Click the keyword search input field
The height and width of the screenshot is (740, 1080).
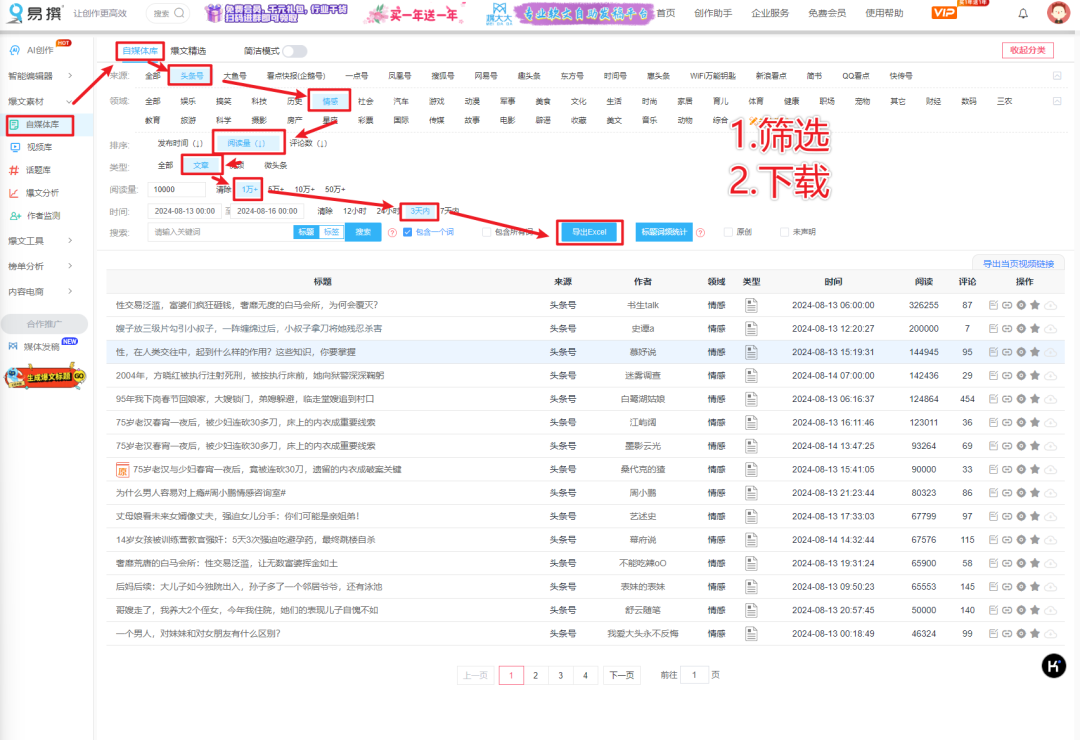[x=220, y=232]
